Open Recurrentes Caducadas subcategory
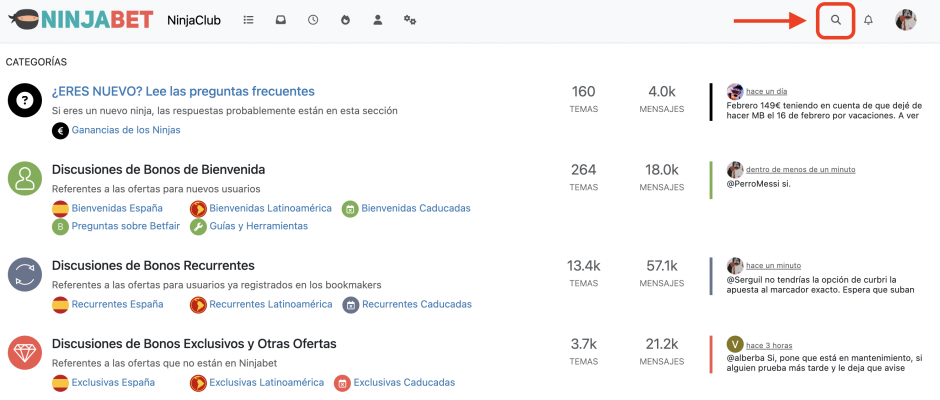The image size is (940, 400). coord(417,304)
